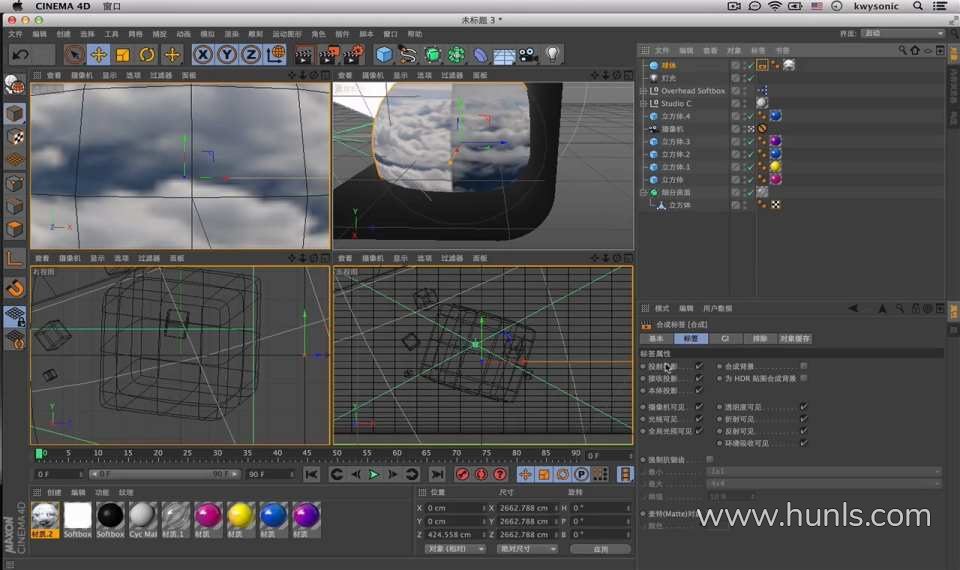Activate the Move tool in top toolbar
Image resolution: width=960 pixels, height=570 pixels.
(99, 55)
